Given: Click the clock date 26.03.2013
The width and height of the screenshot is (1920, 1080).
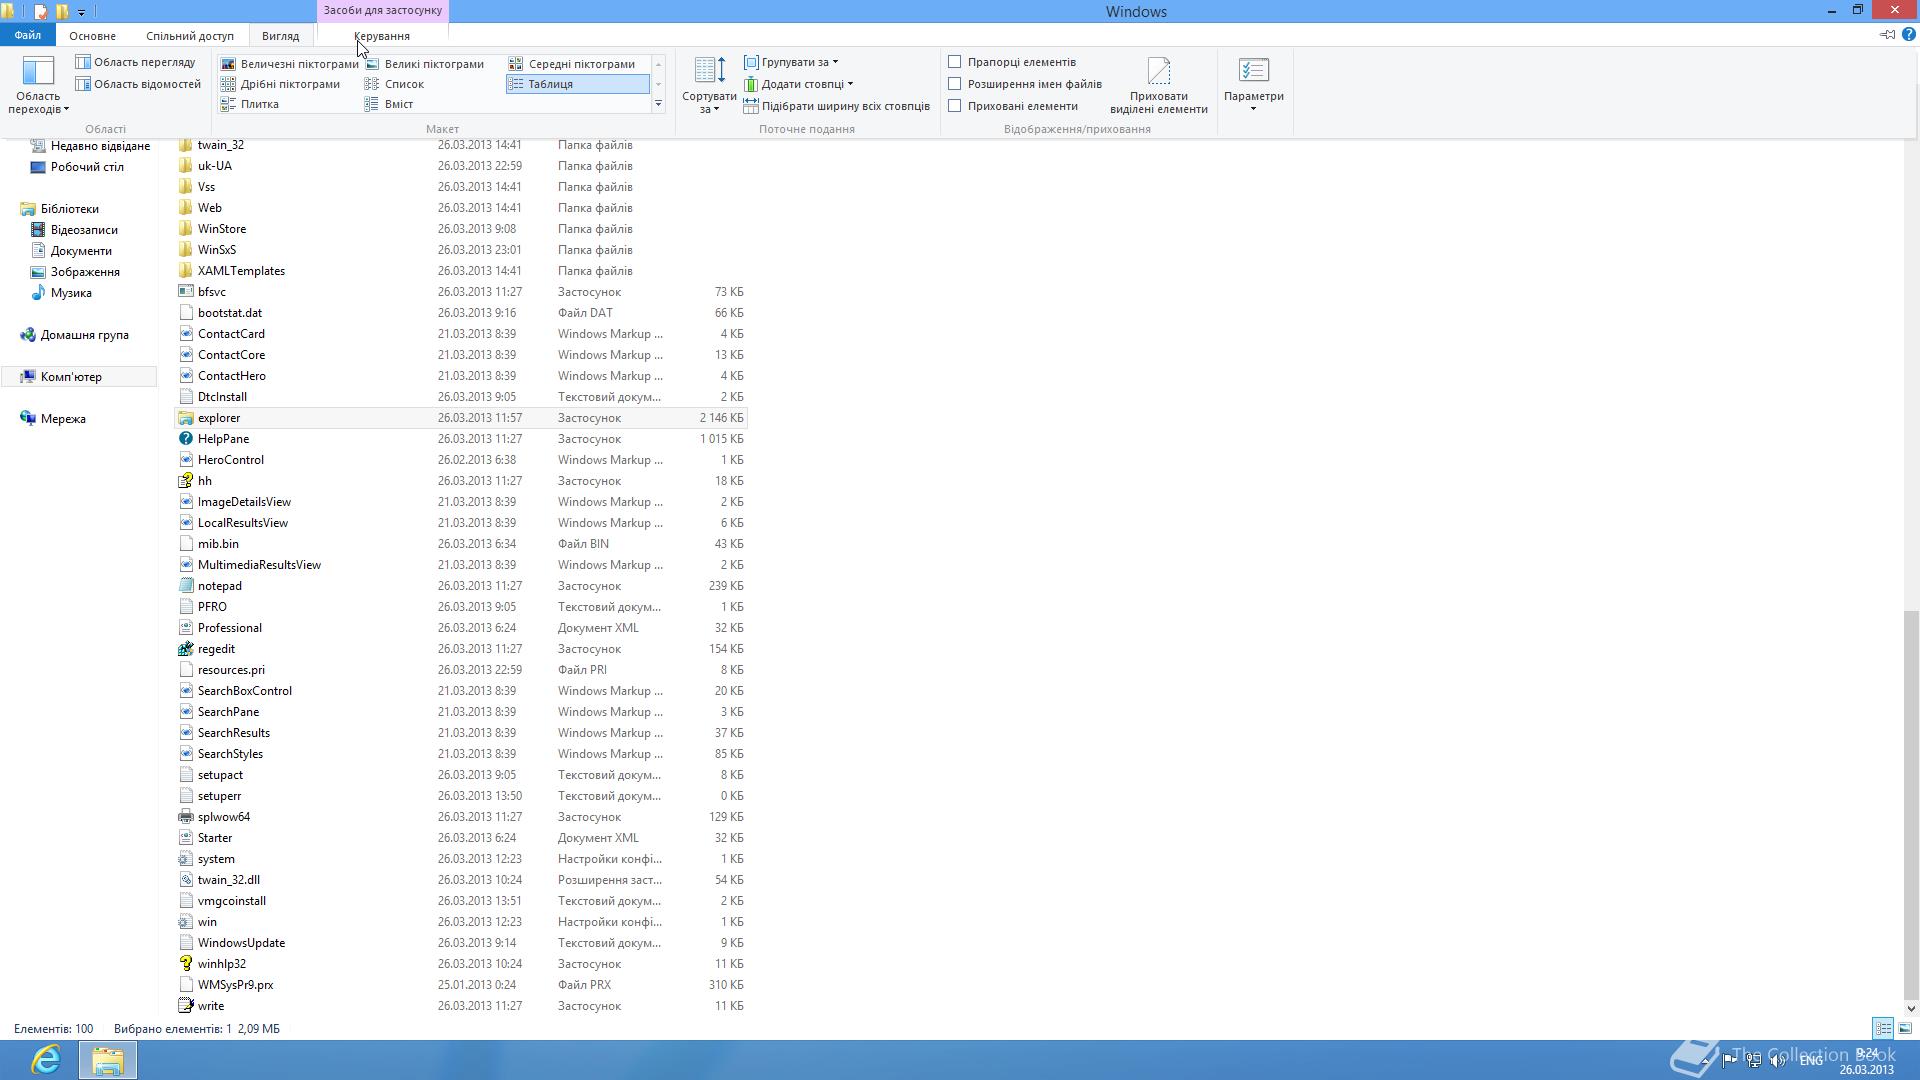Looking at the screenshot, I should pos(1866,1069).
